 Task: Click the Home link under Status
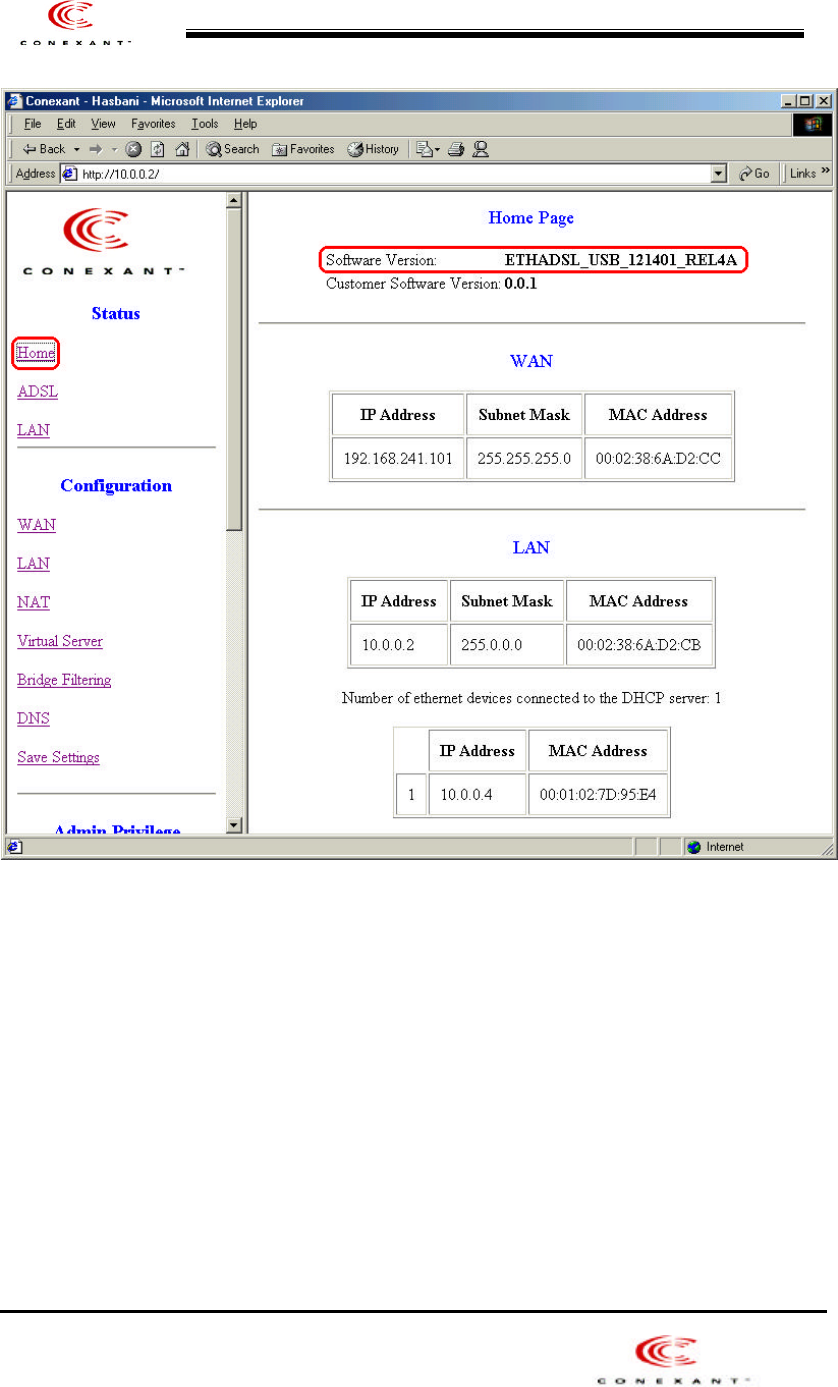point(35,353)
